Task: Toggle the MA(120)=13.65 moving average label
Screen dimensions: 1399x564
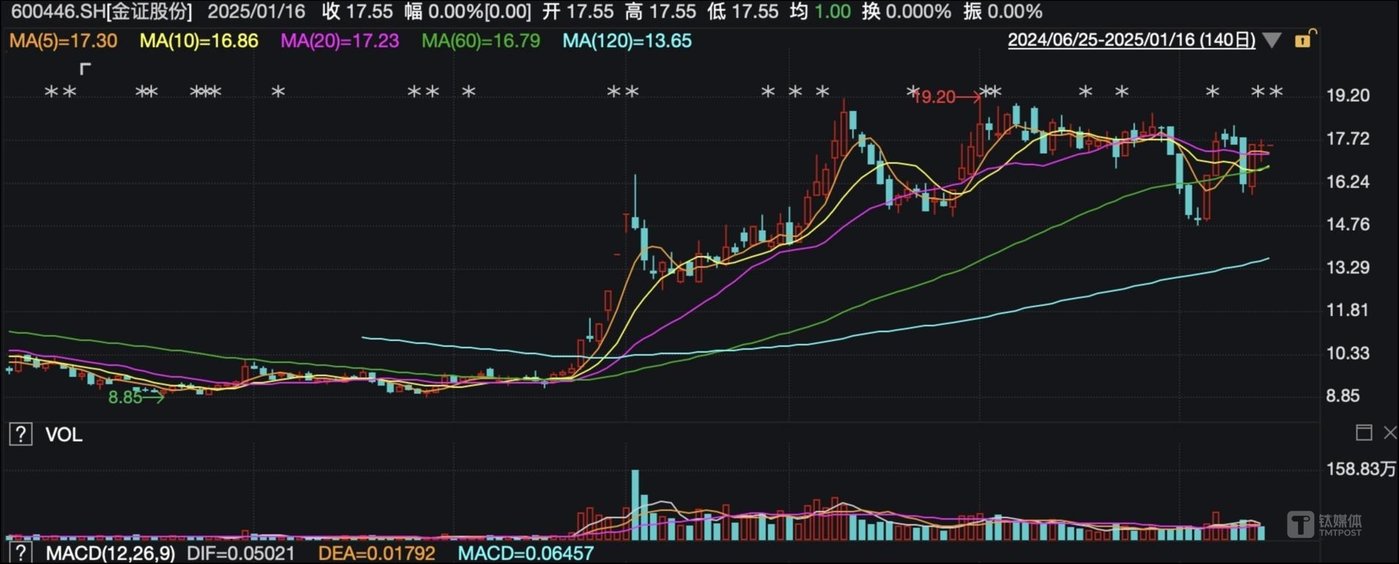Action: [x=627, y=41]
